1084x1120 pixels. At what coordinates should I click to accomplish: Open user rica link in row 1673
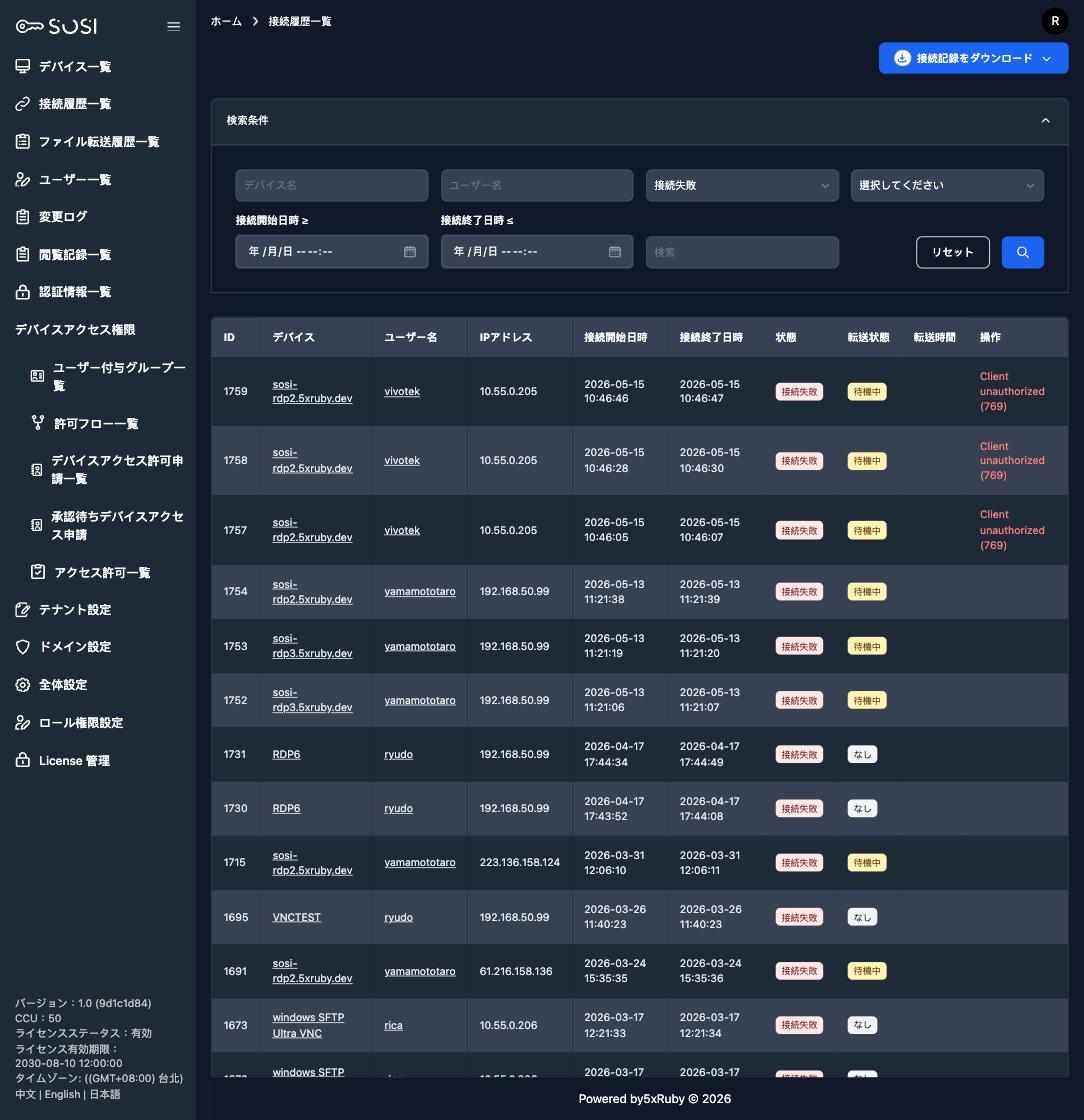(393, 1025)
